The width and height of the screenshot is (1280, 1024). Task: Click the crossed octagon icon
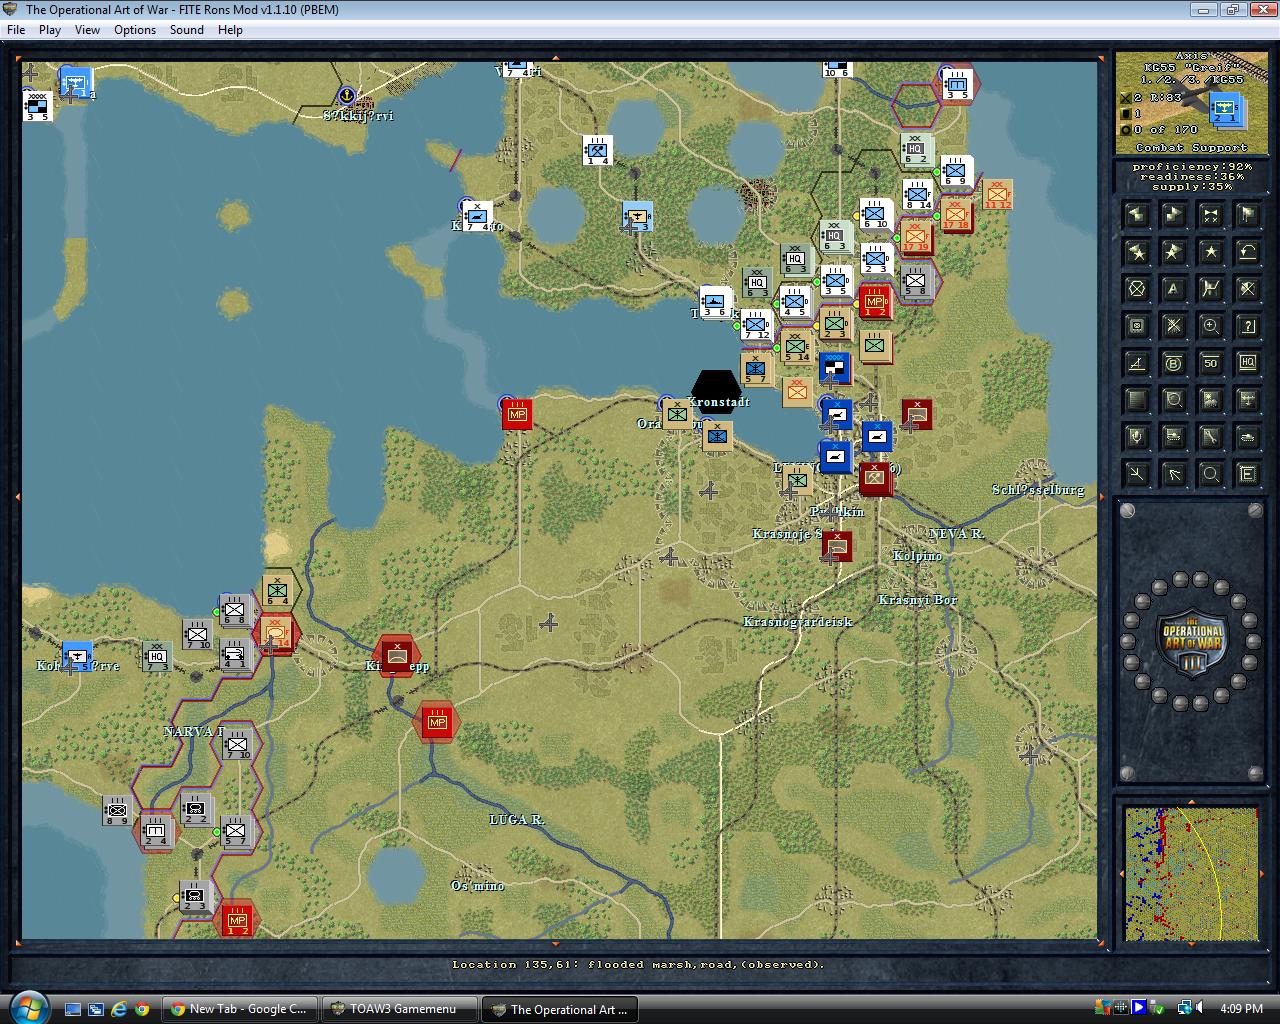tap(1137, 289)
